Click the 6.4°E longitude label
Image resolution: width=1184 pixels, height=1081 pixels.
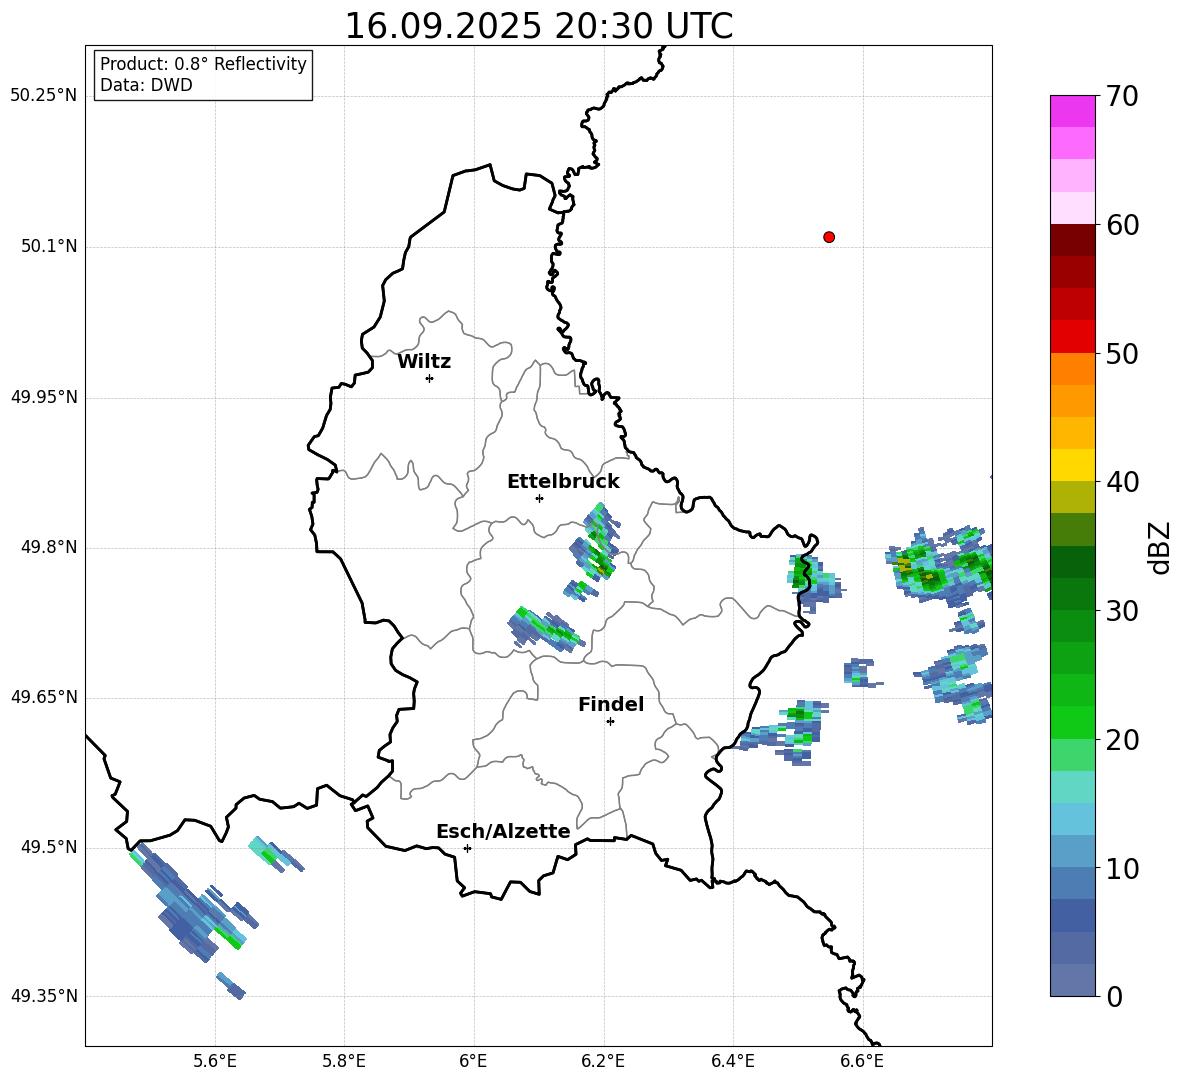732,1061
